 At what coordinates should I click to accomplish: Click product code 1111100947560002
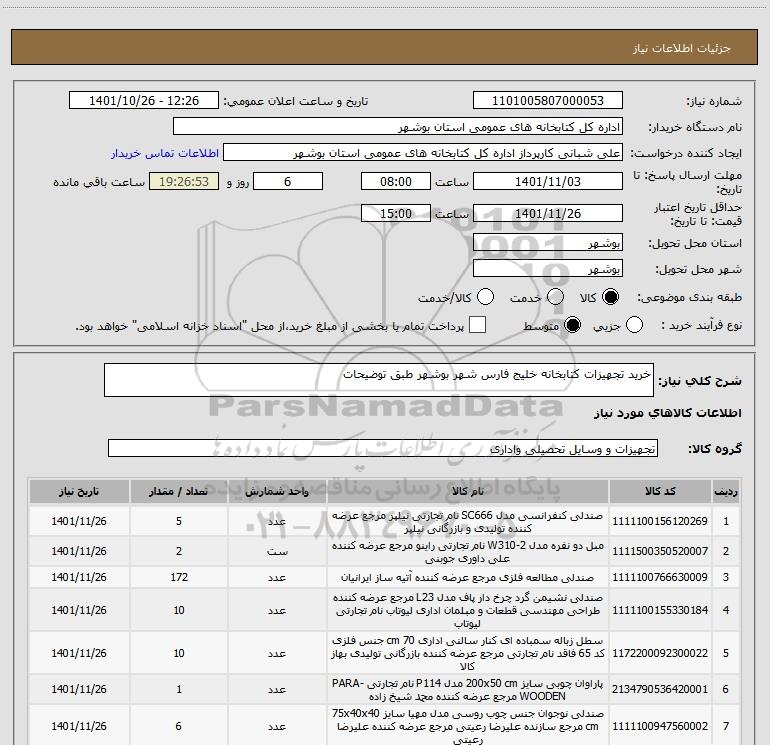pyautogui.click(x=660, y=726)
